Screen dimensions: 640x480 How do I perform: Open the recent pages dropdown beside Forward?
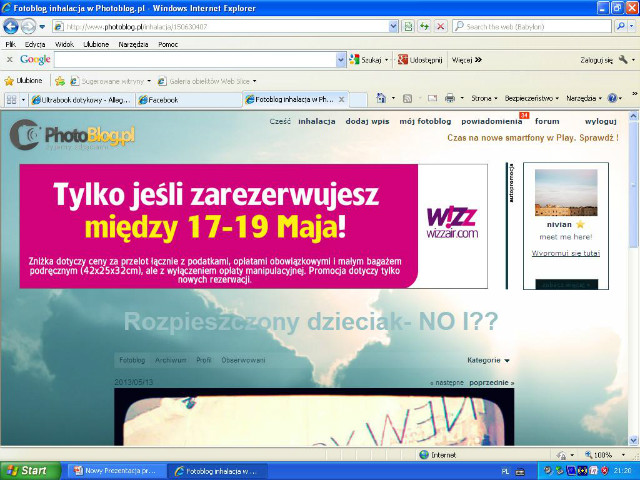[x=42, y=27]
